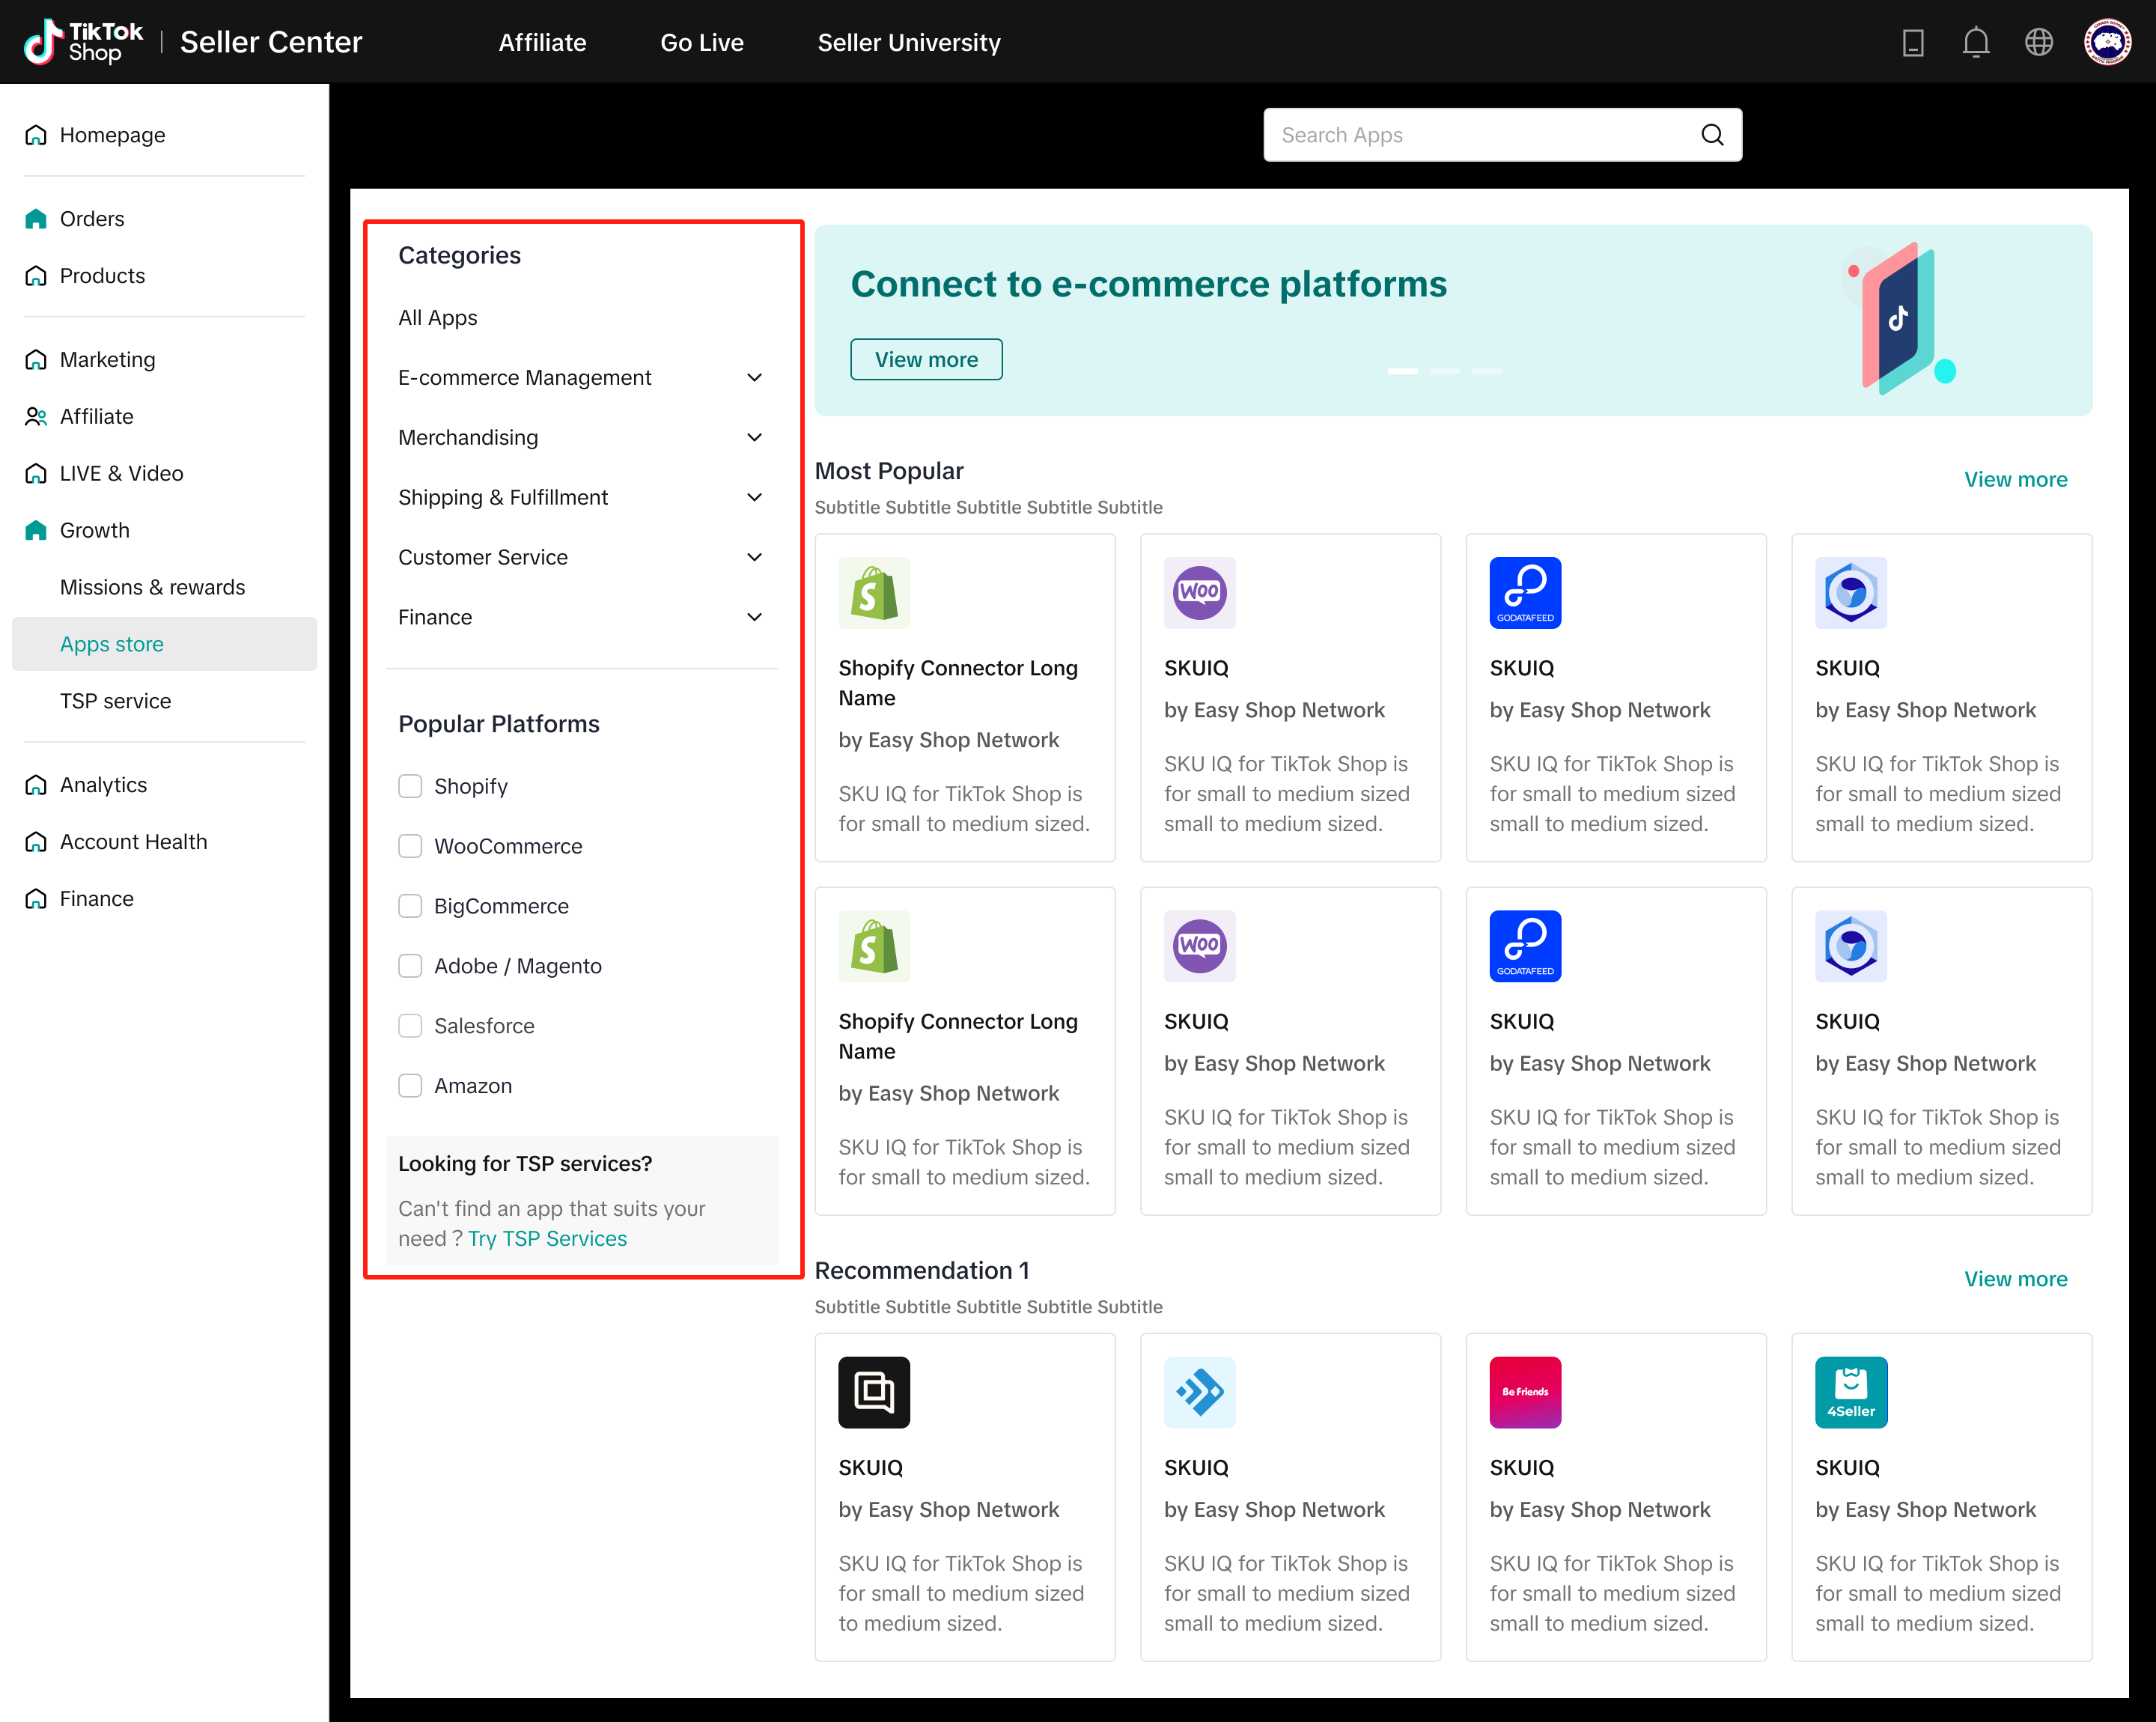Viewport: 2156px width, 1722px height.
Task: Open the user profile avatar
Action: [x=2107, y=42]
